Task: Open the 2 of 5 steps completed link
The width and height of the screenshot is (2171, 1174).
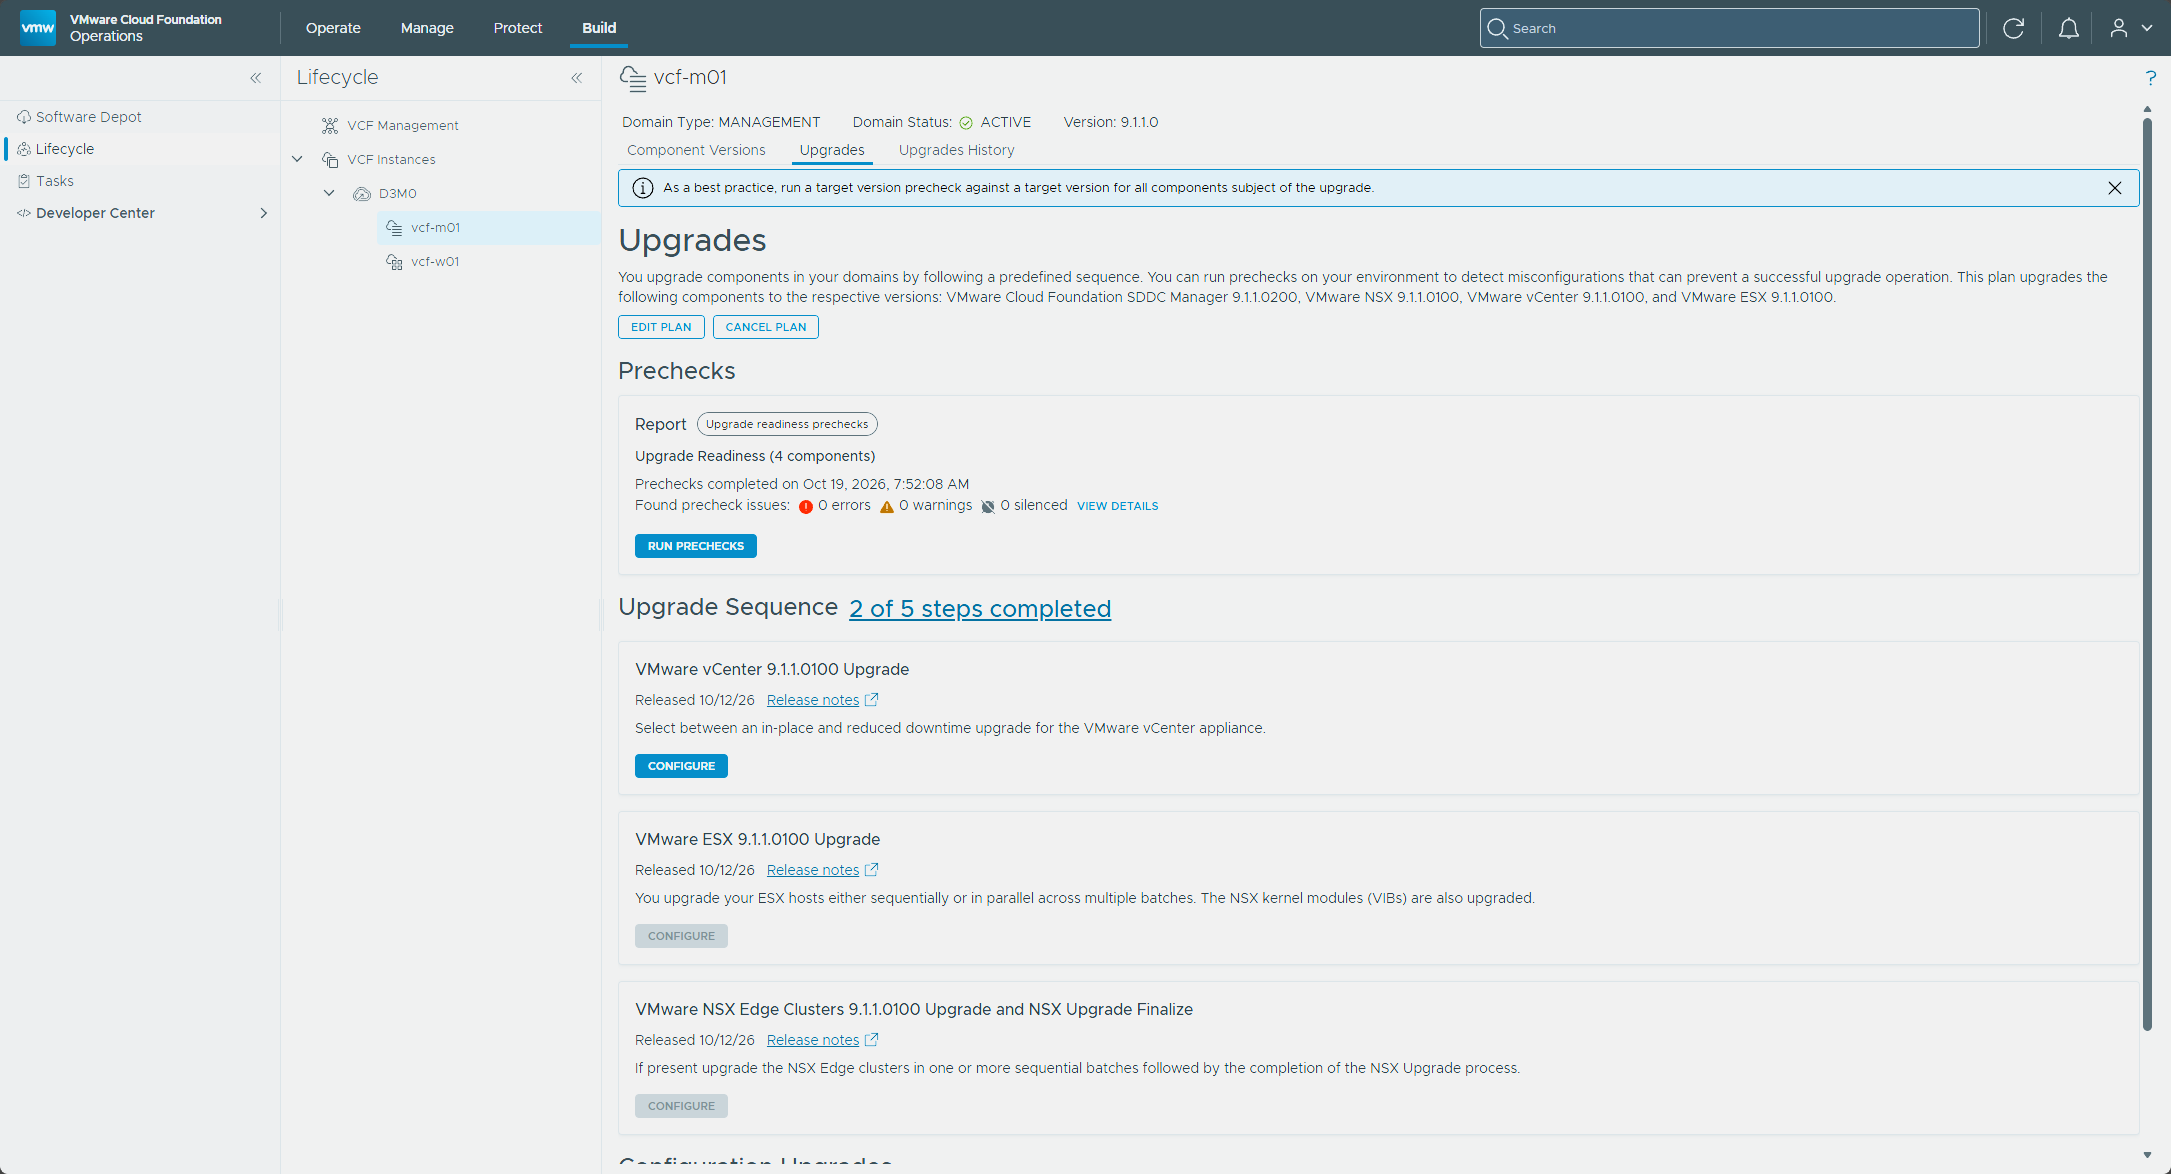Action: (x=980, y=608)
